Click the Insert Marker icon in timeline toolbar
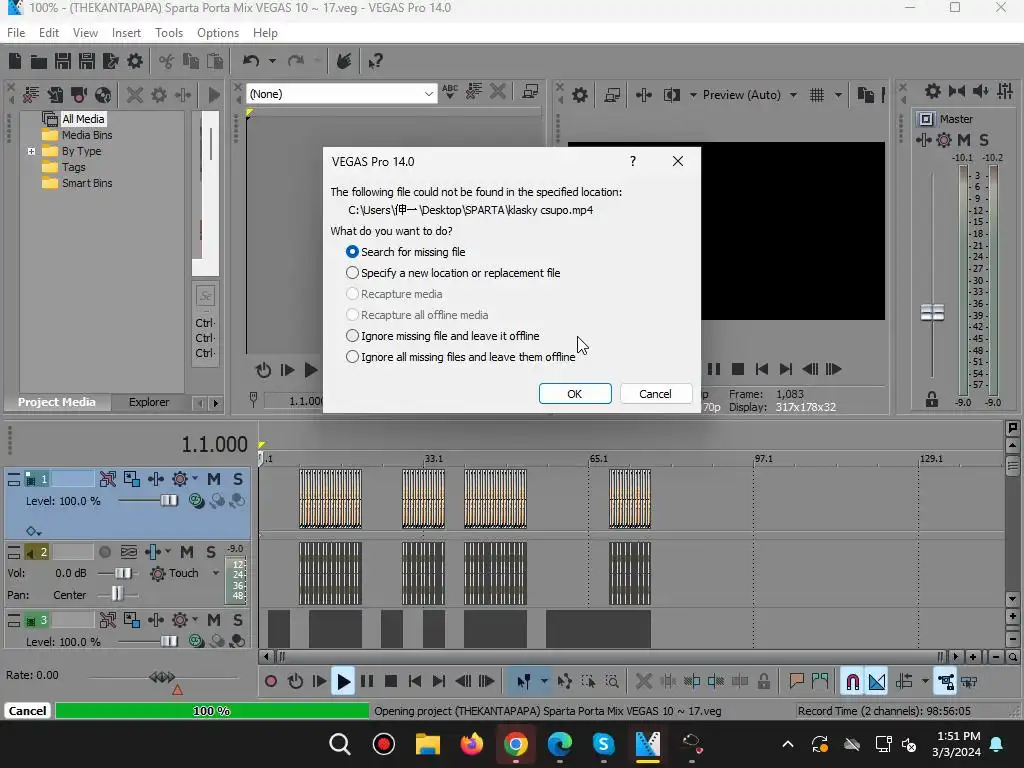 point(796,682)
